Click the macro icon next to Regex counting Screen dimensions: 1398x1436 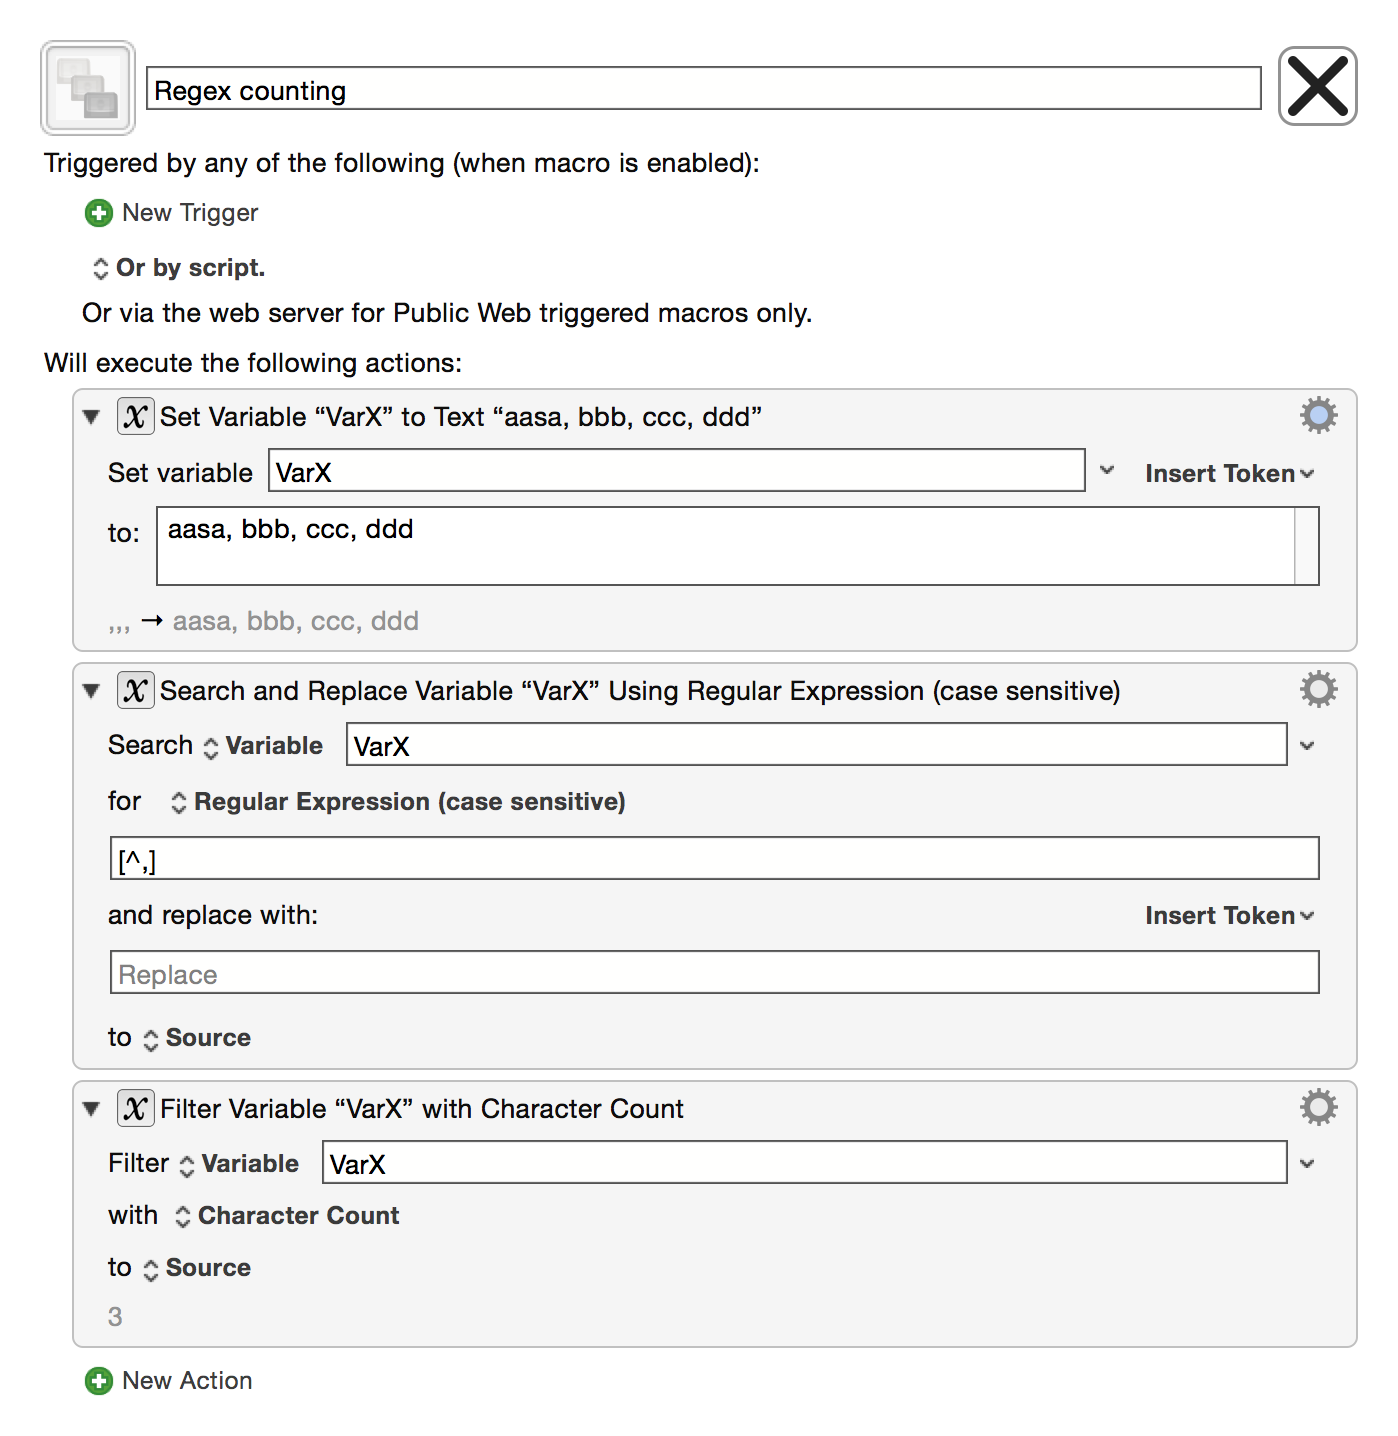(x=88, y=88)
